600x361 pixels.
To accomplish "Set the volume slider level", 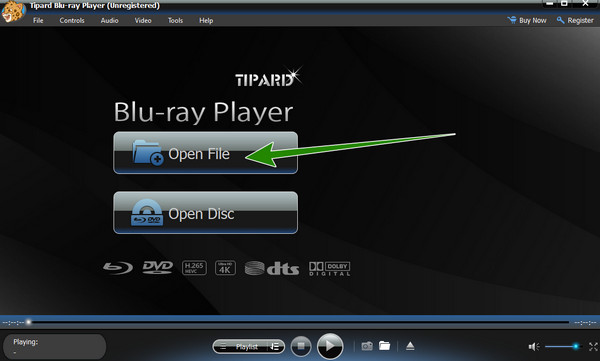I will tap(563, 347).
